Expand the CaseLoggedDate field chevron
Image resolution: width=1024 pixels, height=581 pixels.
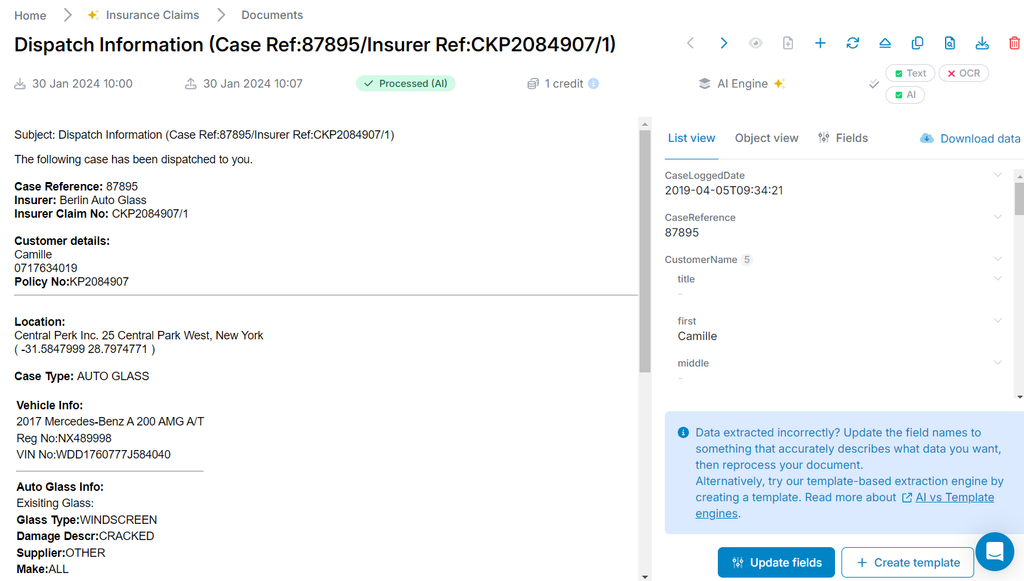coord(997,175)
